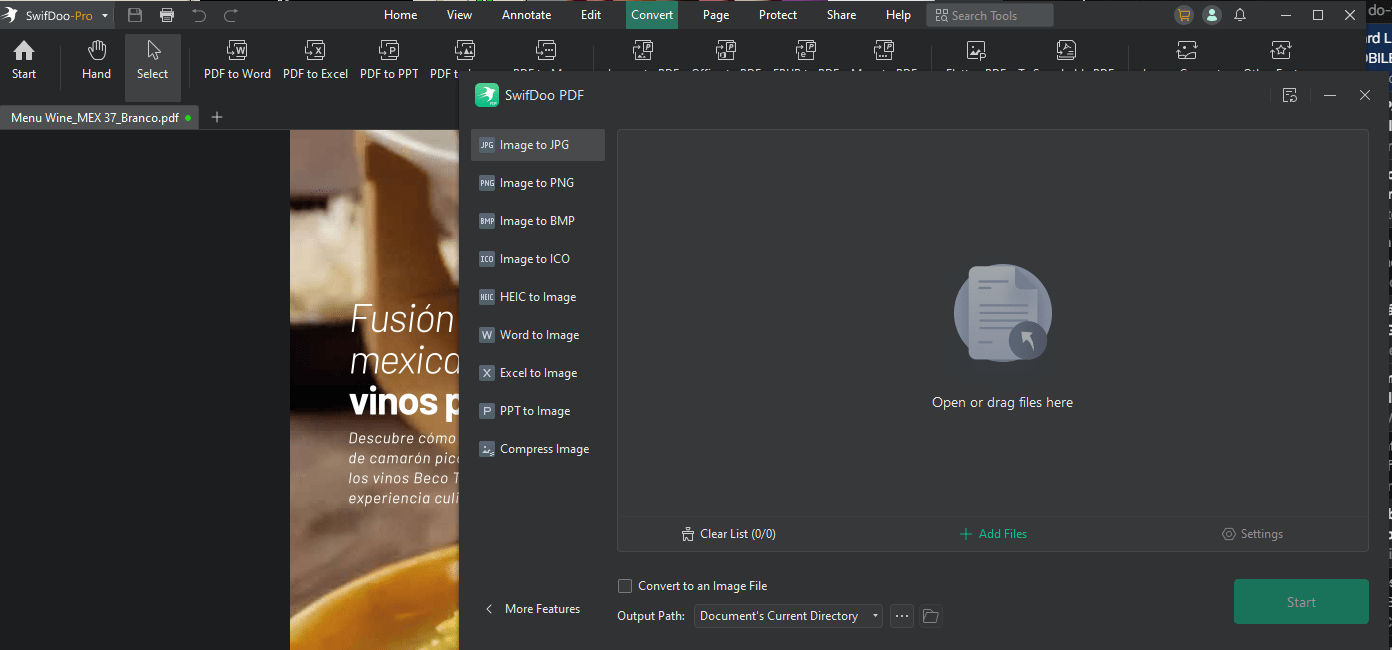The height and width of the screenshot is (650, 1392).
Task: Open the Page menu tab
Action: pyautogui.click(x=716, y=15)
